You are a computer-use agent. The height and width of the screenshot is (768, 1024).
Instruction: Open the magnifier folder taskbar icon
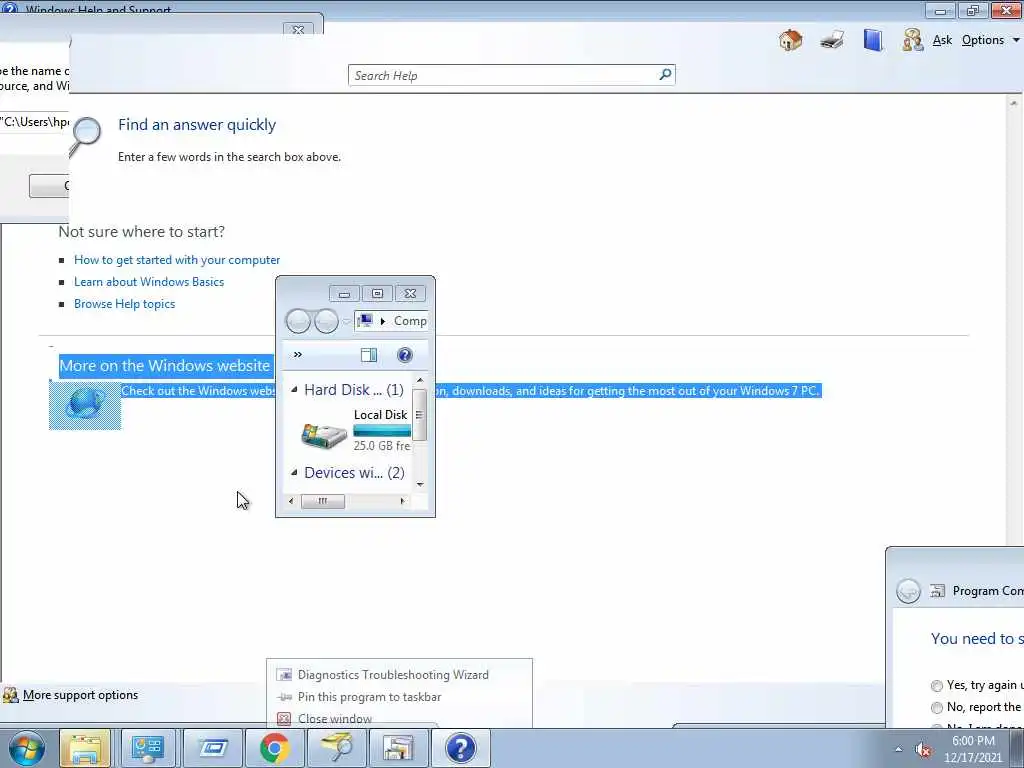337,748
